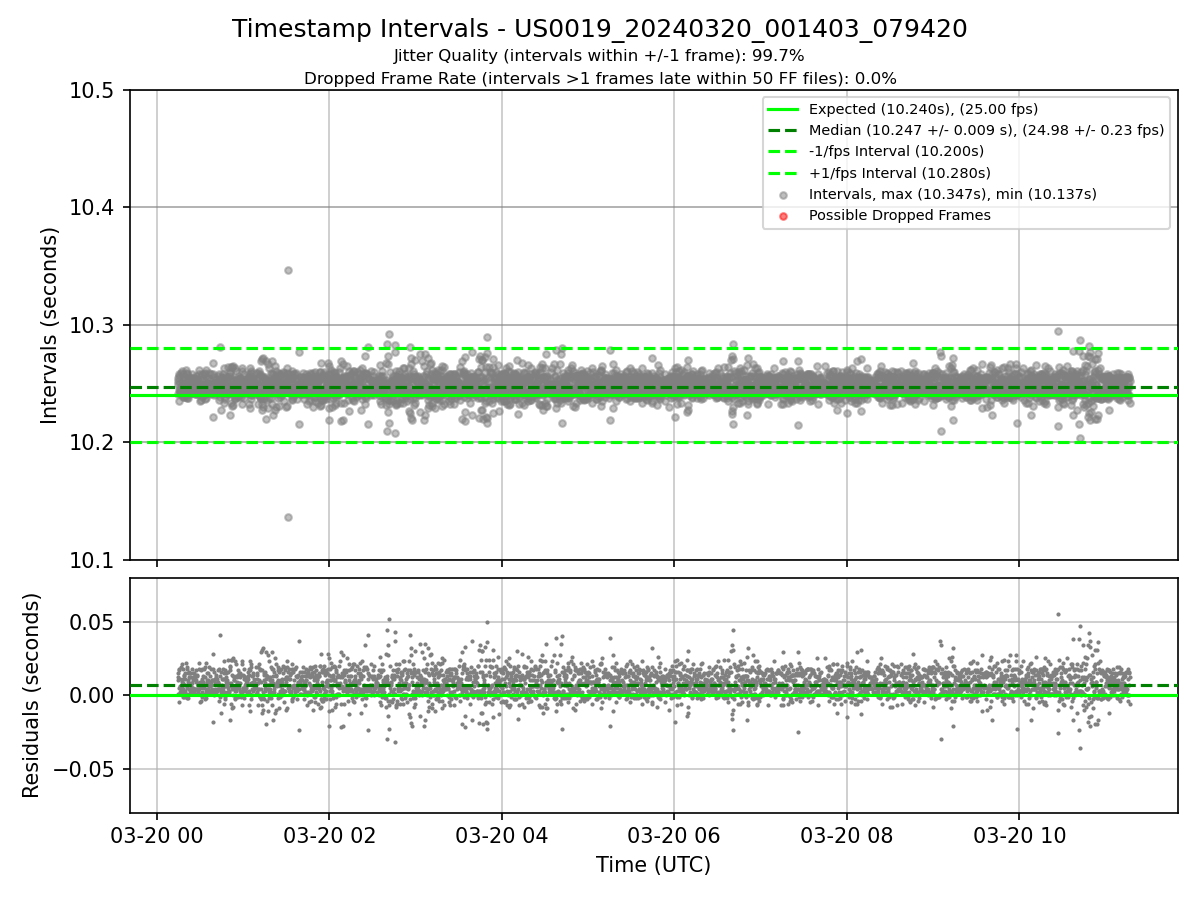Click the Time (UTC) x-axis label
Image resolution: width=1200 pixels, height=900 pixels.
pos(653,865)
